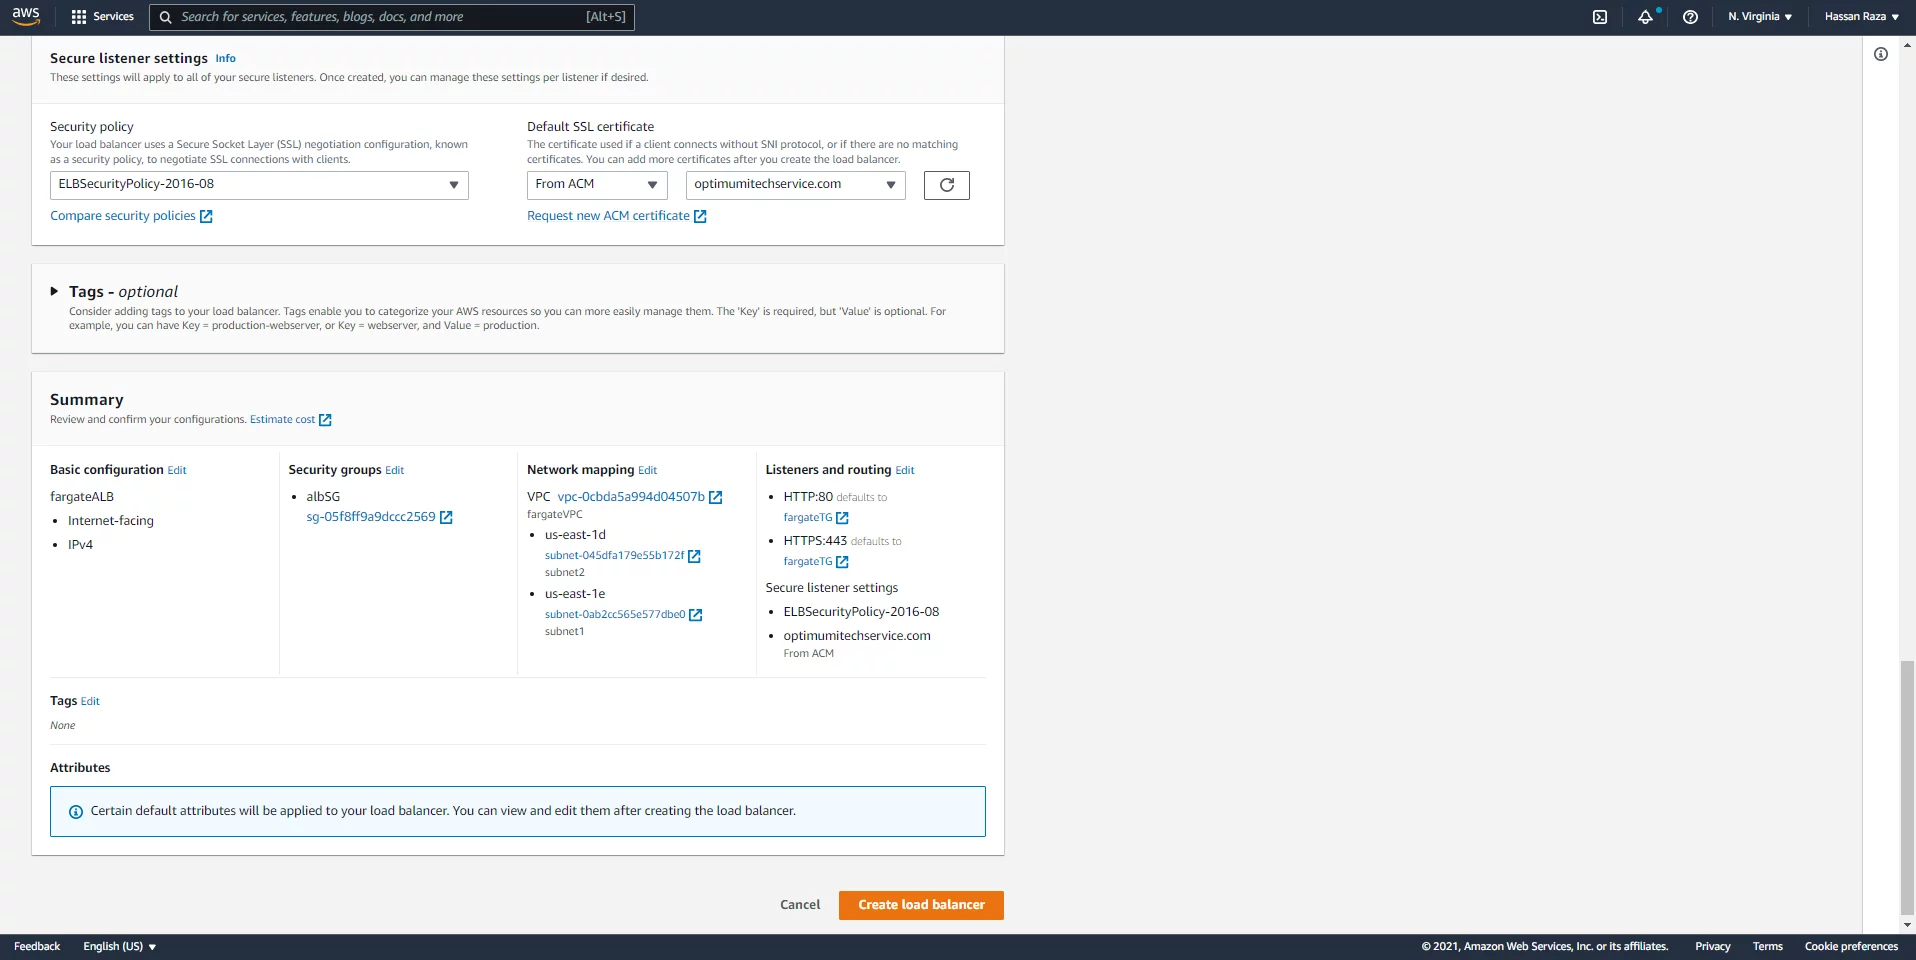Open the help question mark icon
The height and width of the screenshot is (960, 1916).
(1690, 17)
